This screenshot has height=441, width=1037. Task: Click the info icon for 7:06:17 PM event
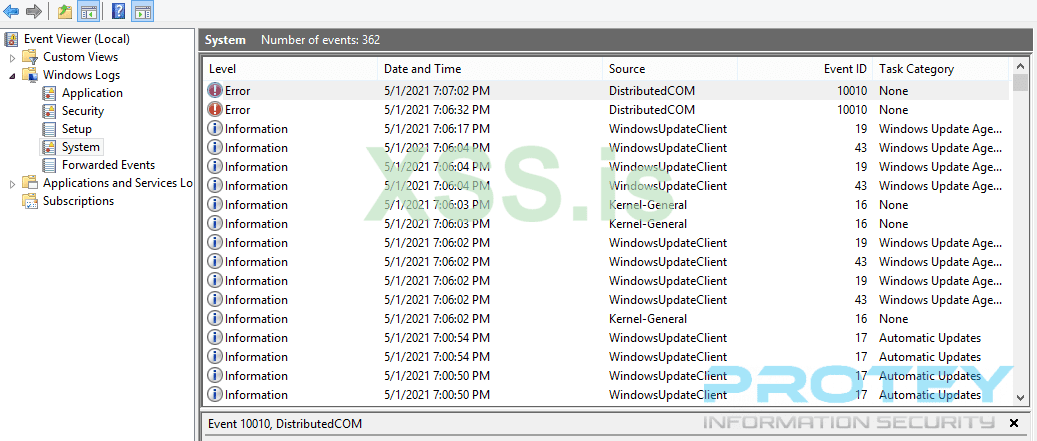(215, 129)
